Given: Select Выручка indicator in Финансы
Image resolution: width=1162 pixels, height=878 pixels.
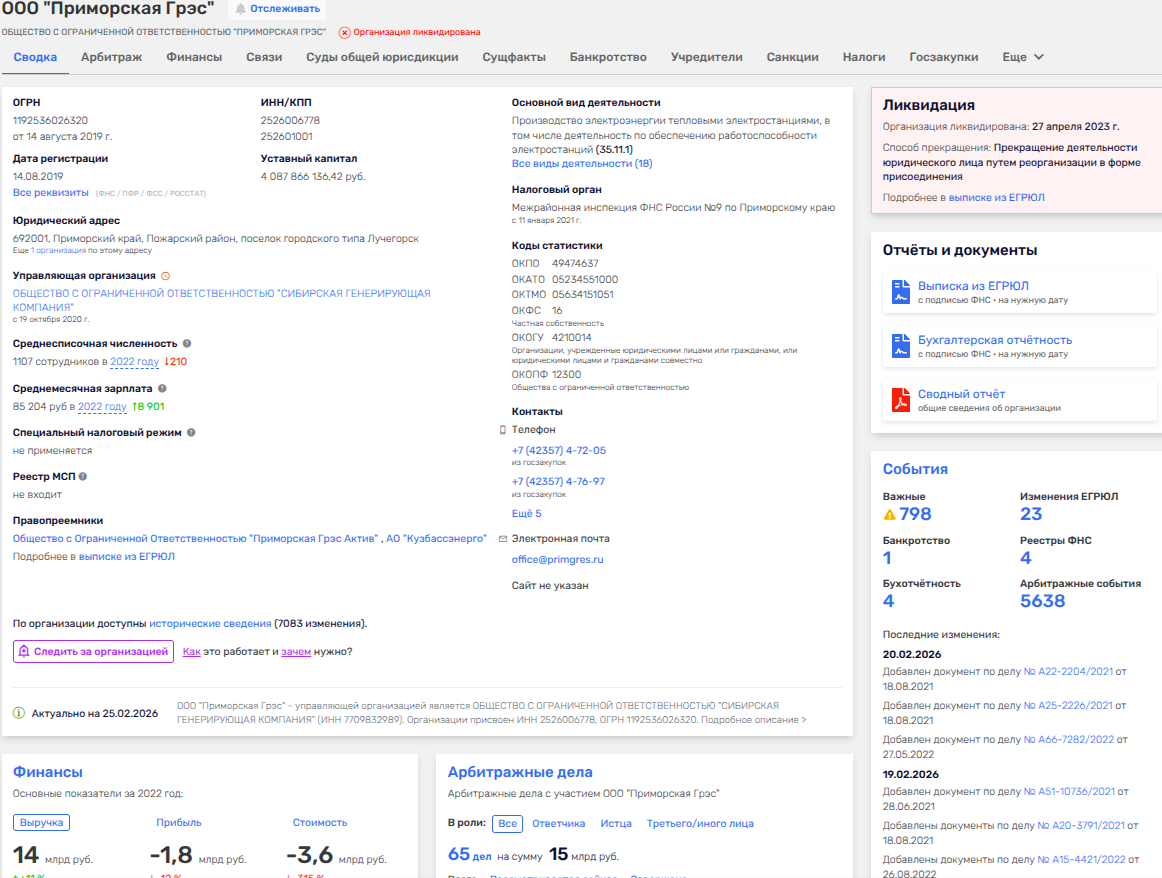Looking at the screenshot, I should [41, 823].
